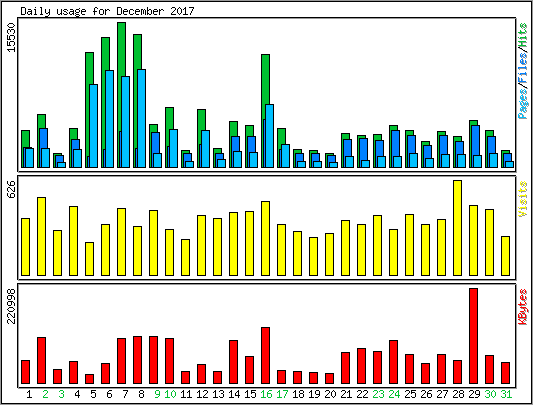Click the 'Daily usage for December 2017' title
533x405 pixels.
pyautogui.click(x=107, y=11)
